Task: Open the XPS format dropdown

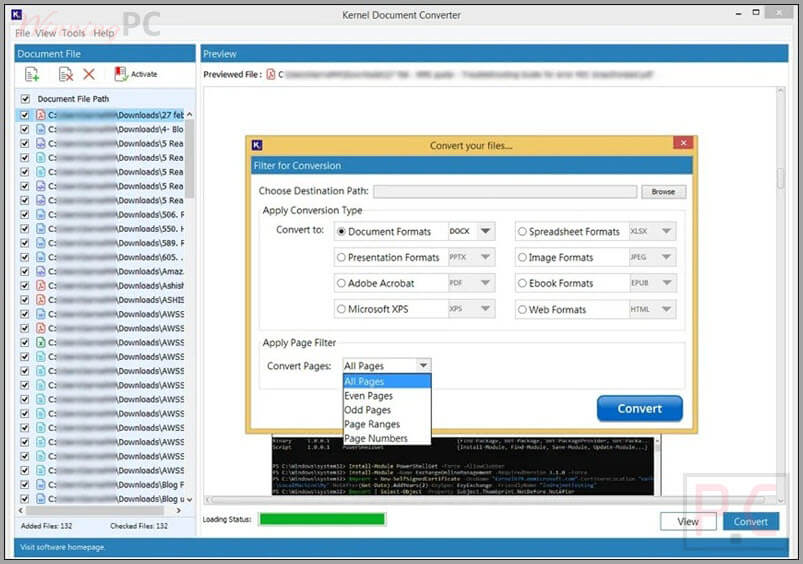Action: click(485, 308)
